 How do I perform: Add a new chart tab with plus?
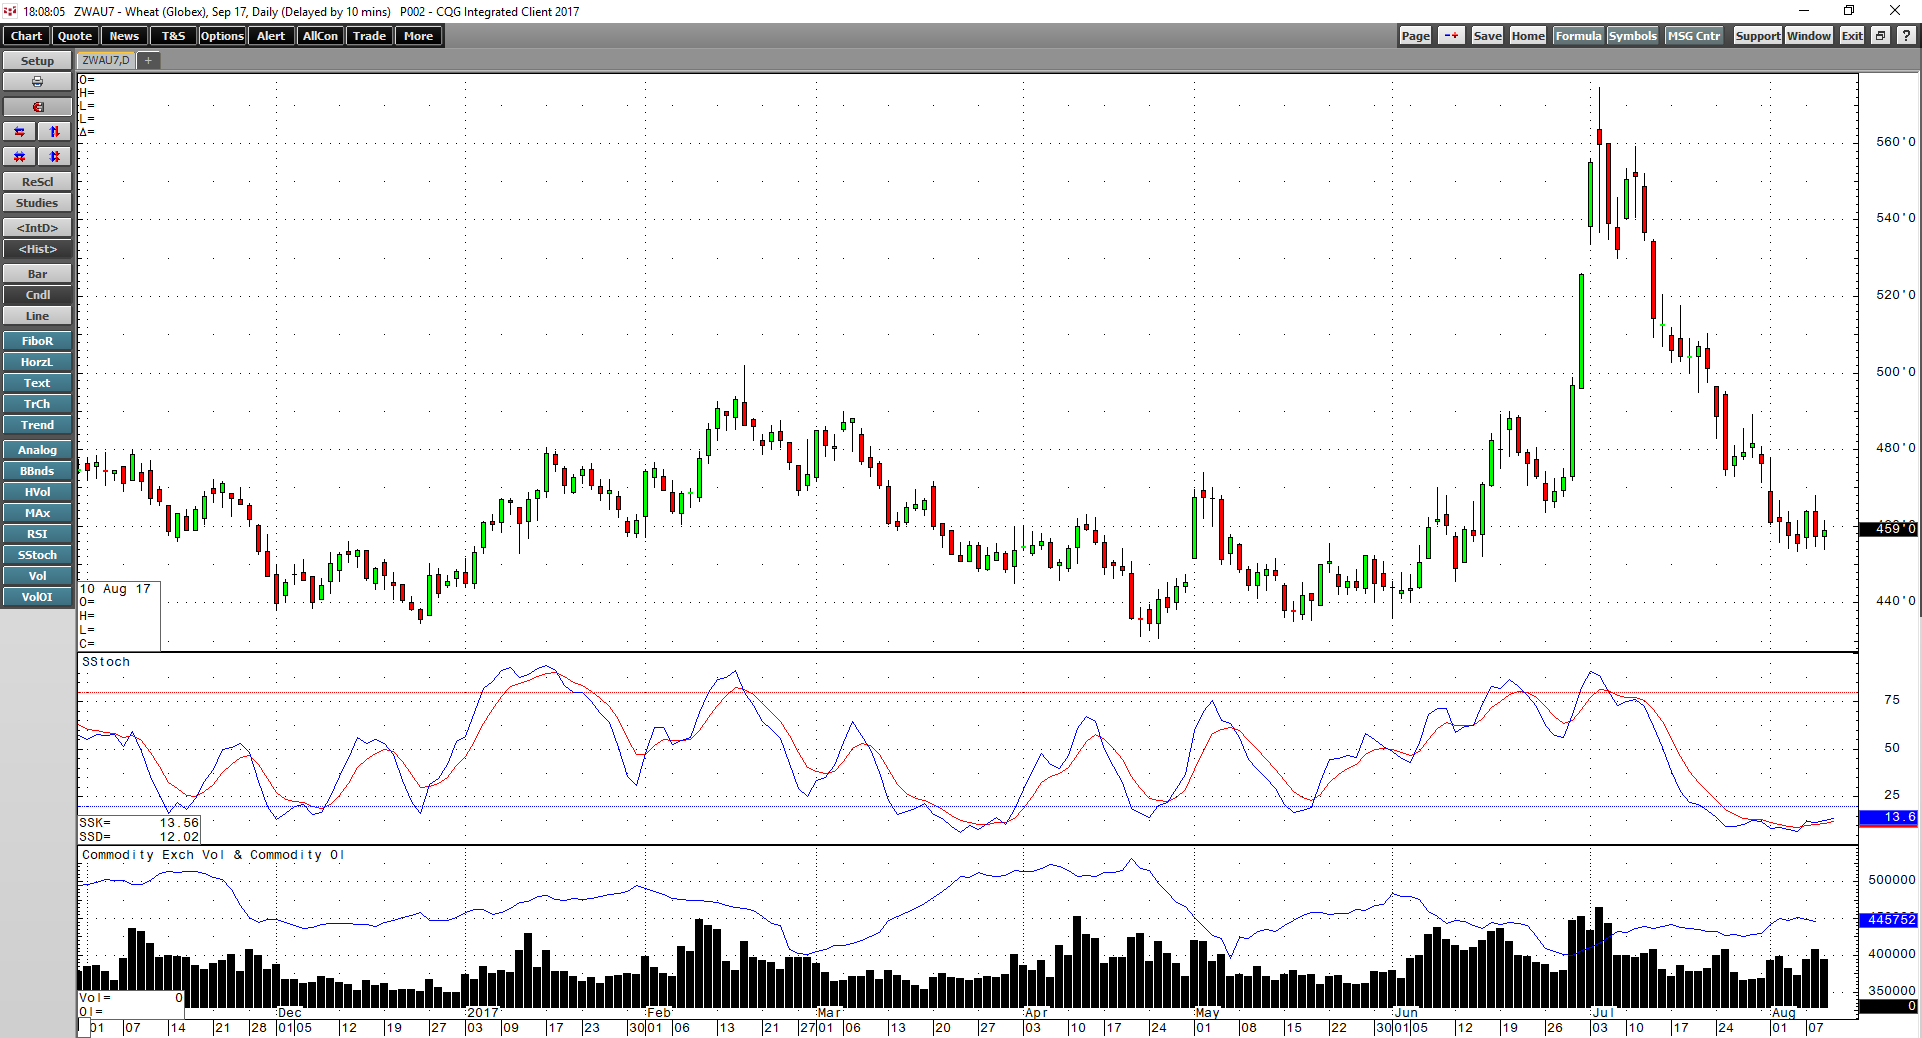coord(148,60)
